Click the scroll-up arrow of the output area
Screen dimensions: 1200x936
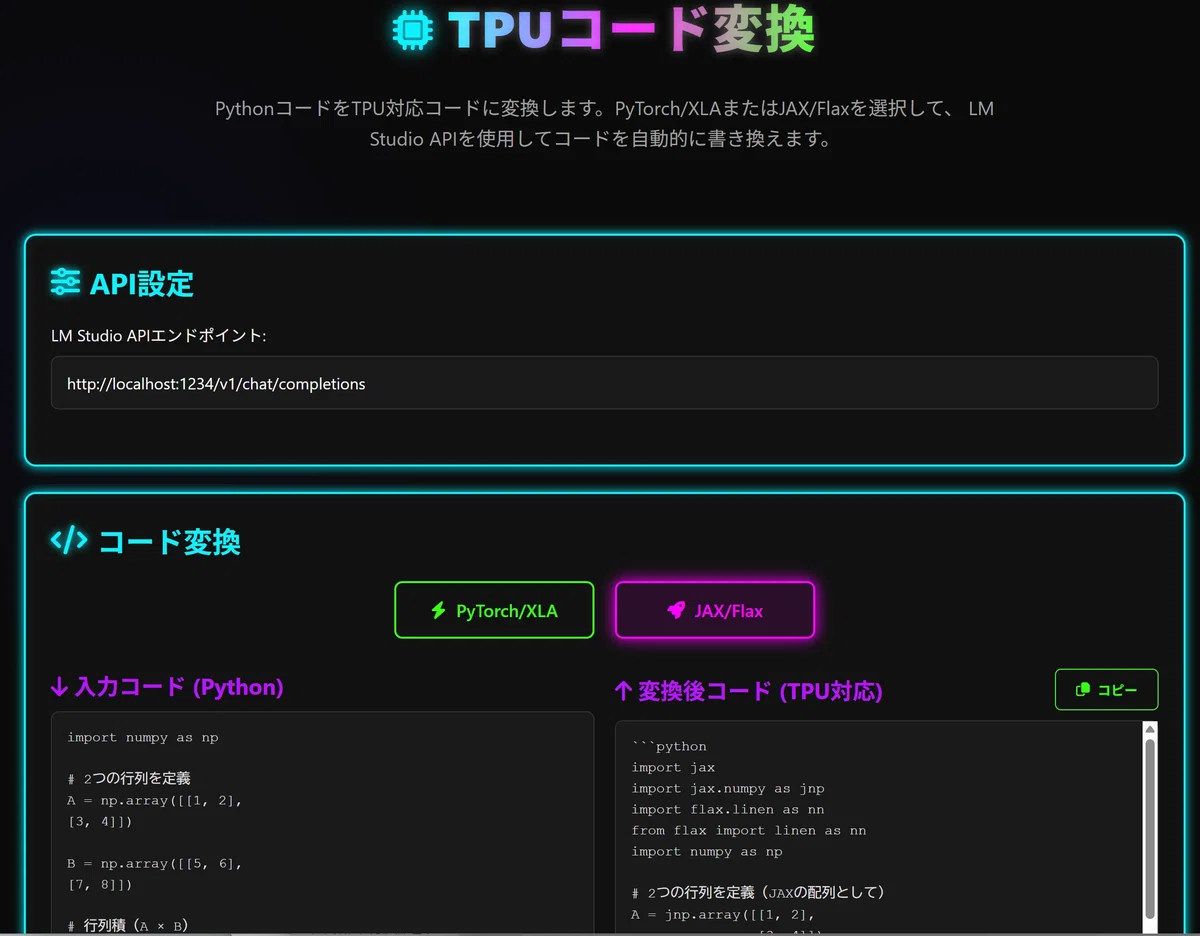1150,730
